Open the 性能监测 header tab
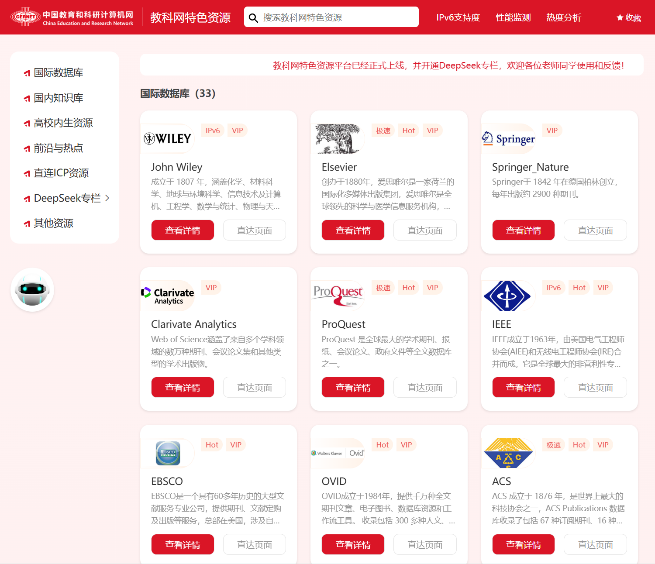Viewport: 655px width, 564px height. pos(511,18)
